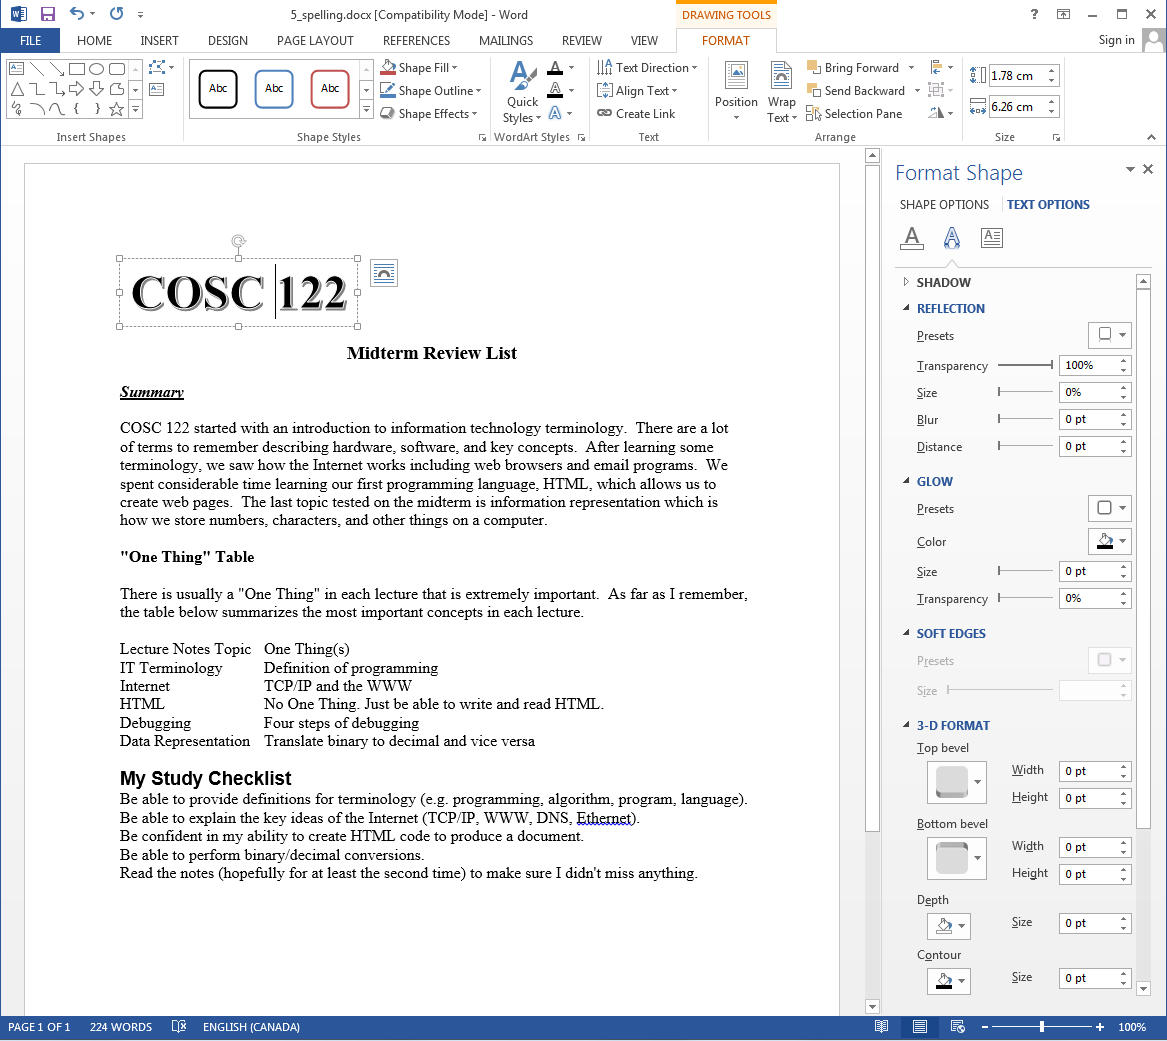The height and width of the screenshot is (1041, 1167).
Task: Switch to the REVIEW tab
Action: coord(581,40)
